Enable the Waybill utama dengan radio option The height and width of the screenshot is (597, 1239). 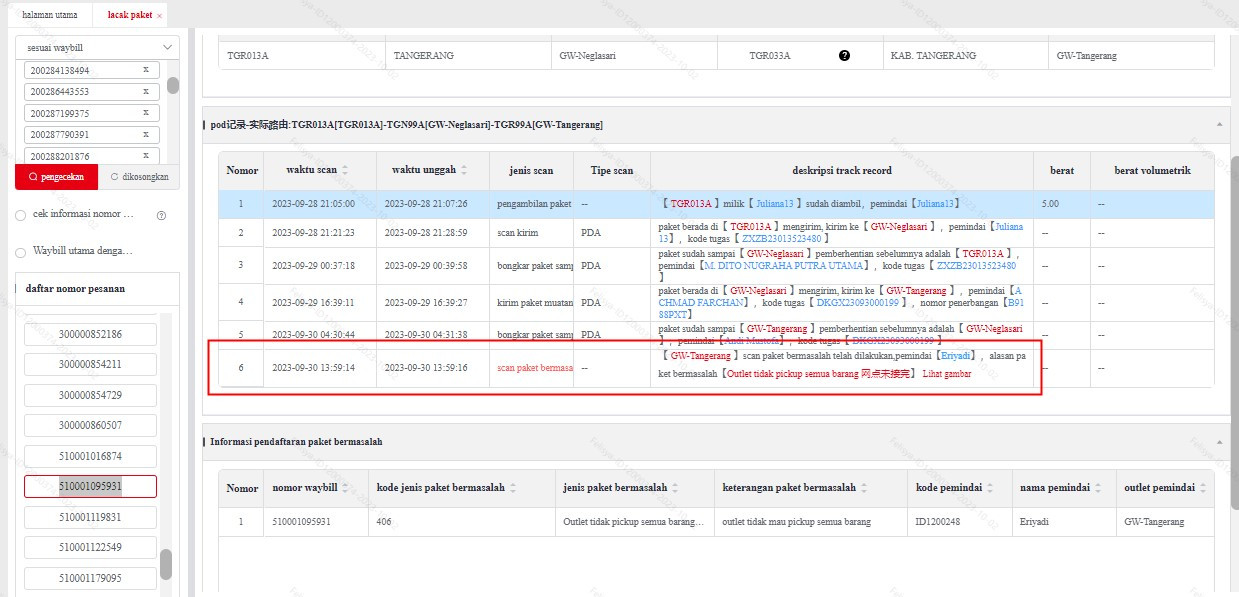[21, 252]
